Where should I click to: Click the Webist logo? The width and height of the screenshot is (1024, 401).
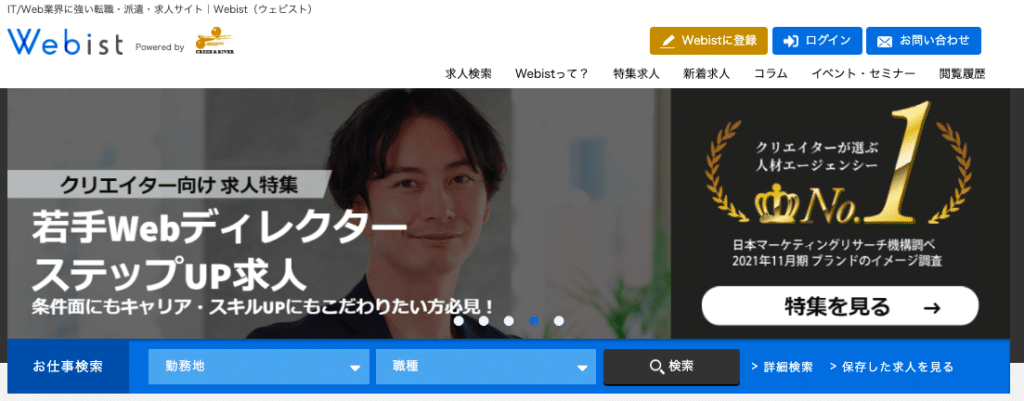click(x=65, y=42)
